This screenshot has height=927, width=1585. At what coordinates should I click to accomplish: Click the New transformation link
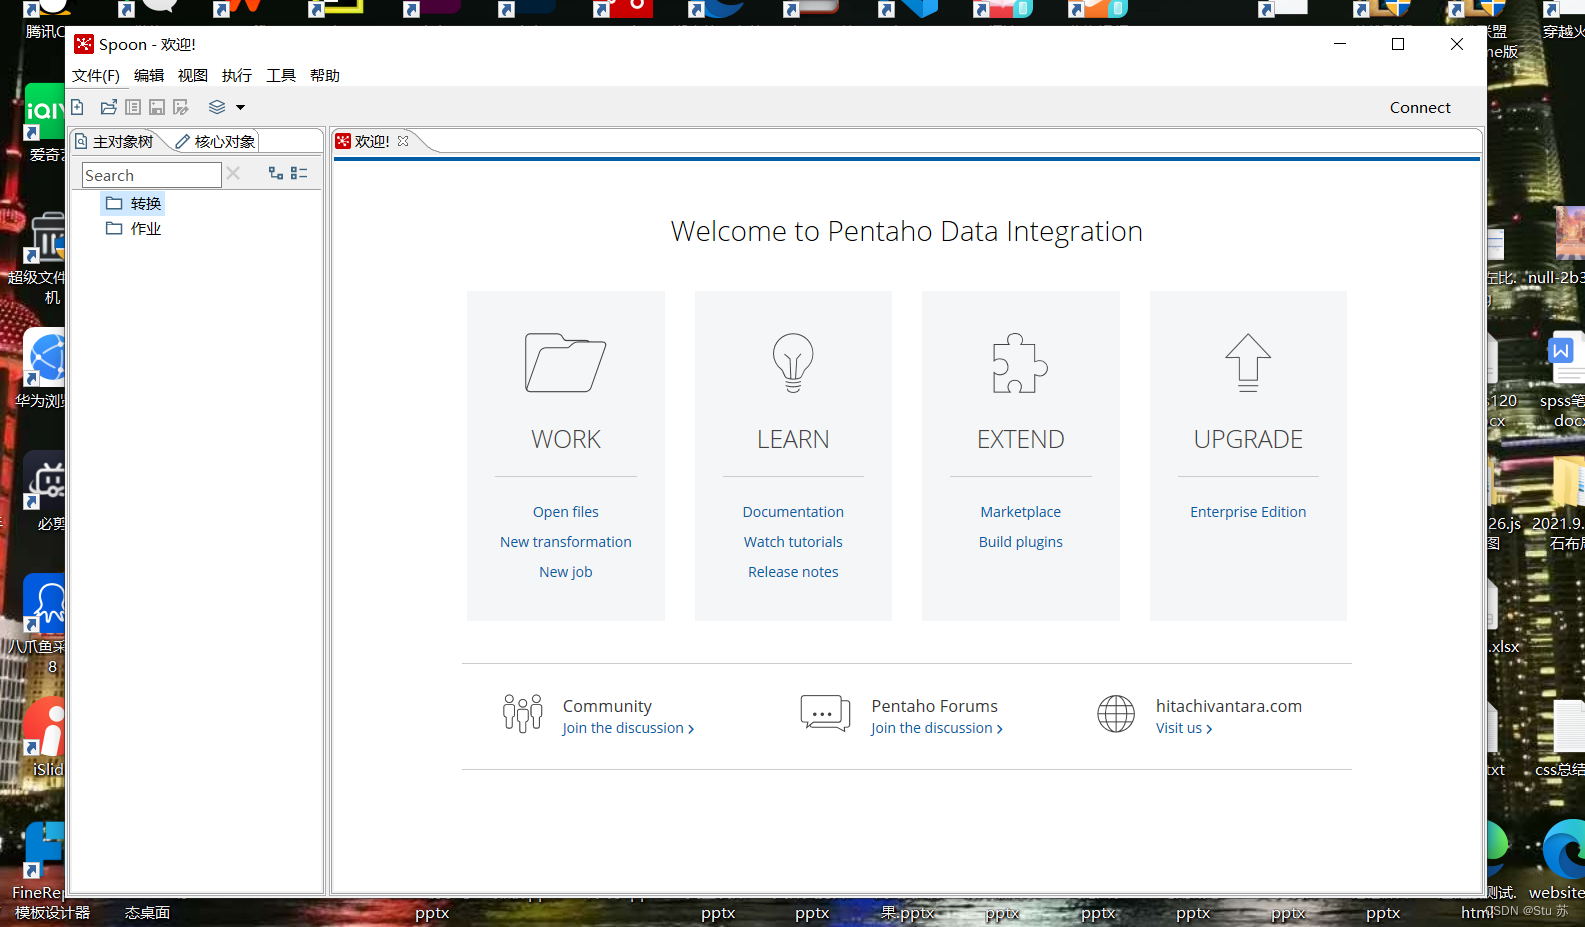click(x=566, y=542)
